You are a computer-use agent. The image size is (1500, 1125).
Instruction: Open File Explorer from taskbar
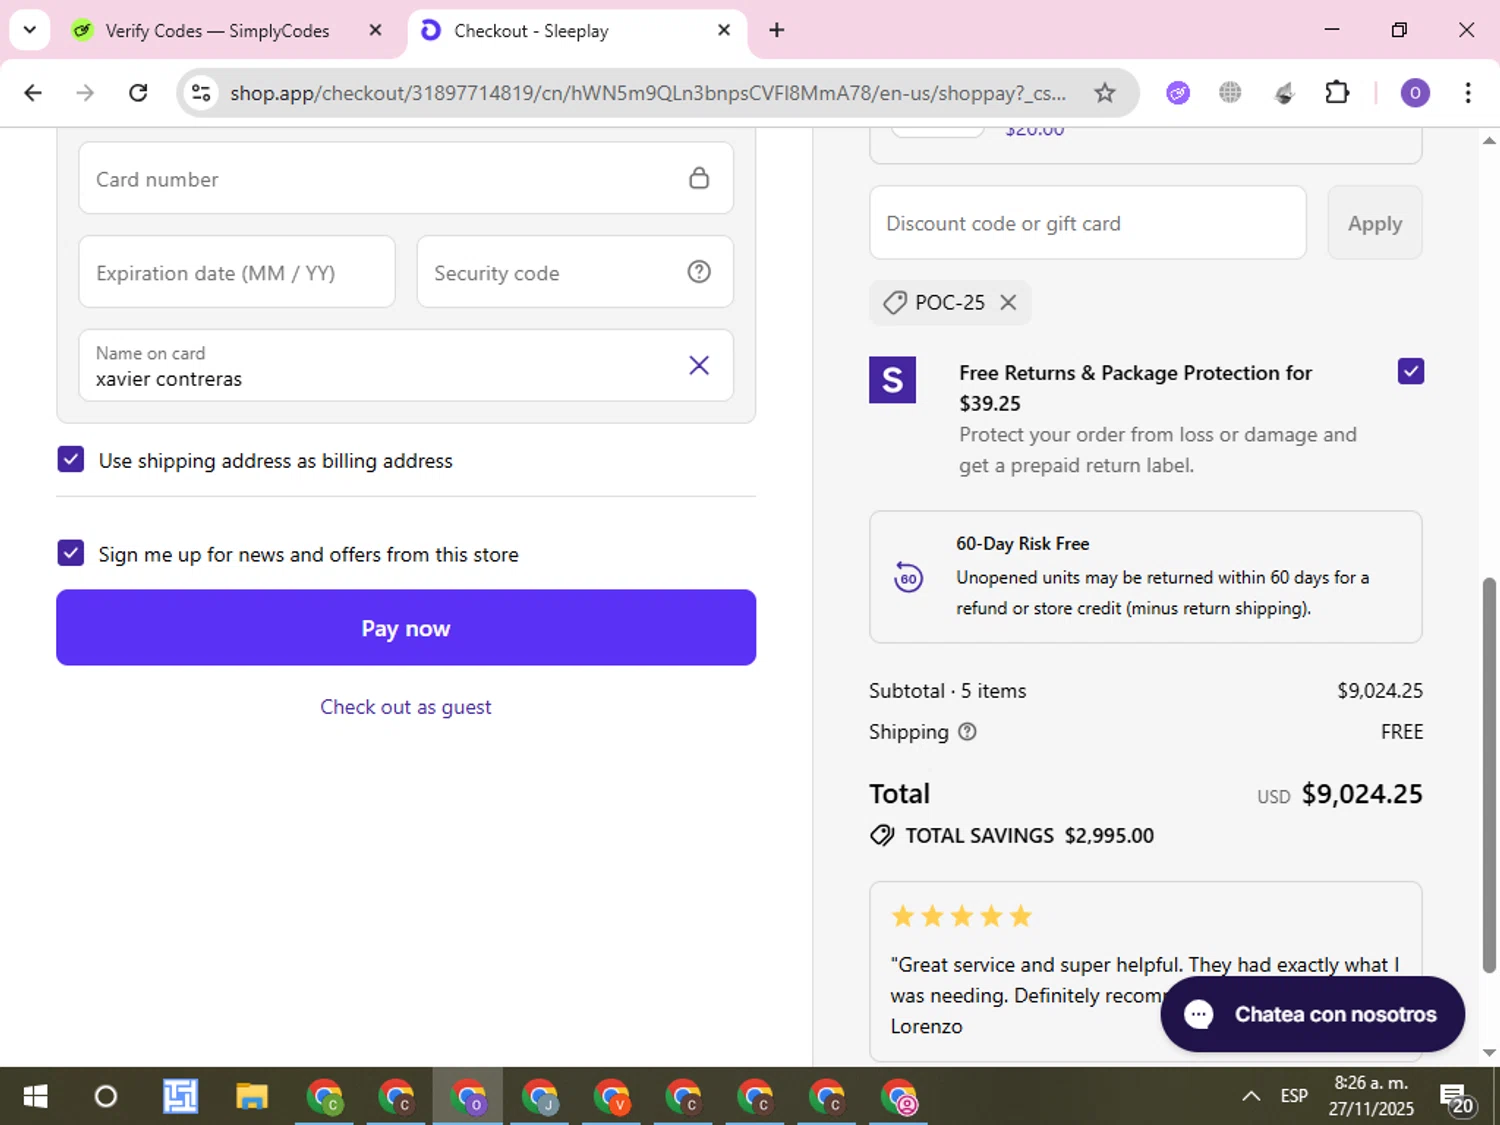252,1097
